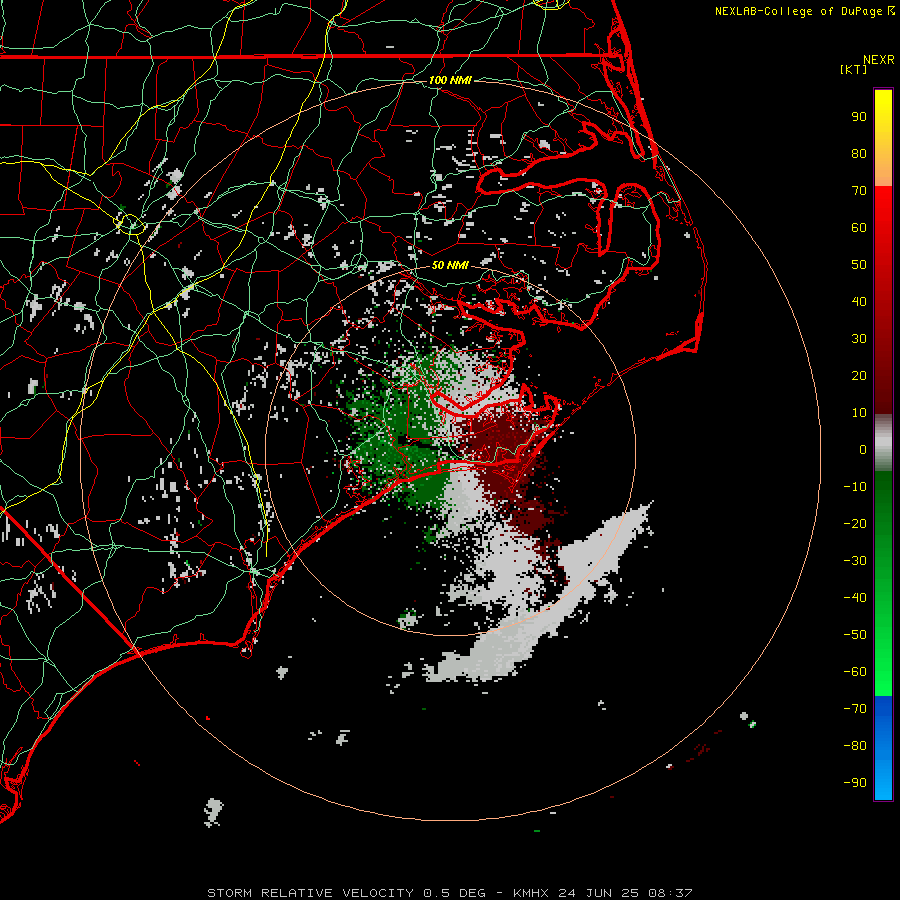Click the -10 value on velocity scale
The image size is (900, 900).
[855, 487]
